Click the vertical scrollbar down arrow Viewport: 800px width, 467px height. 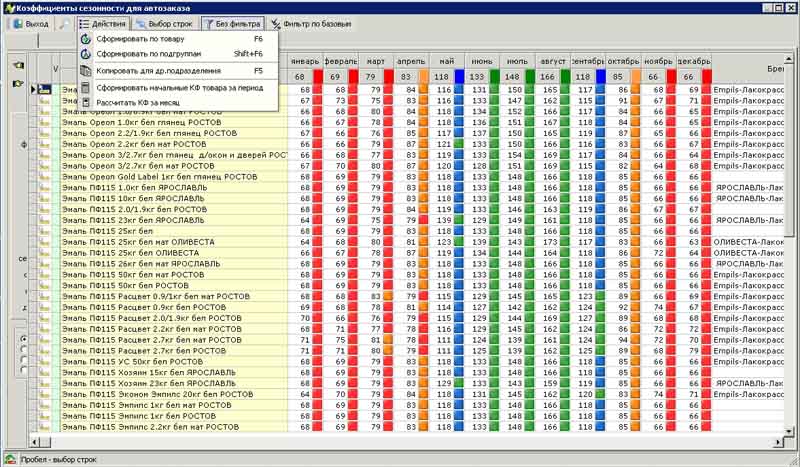point(790,432)
